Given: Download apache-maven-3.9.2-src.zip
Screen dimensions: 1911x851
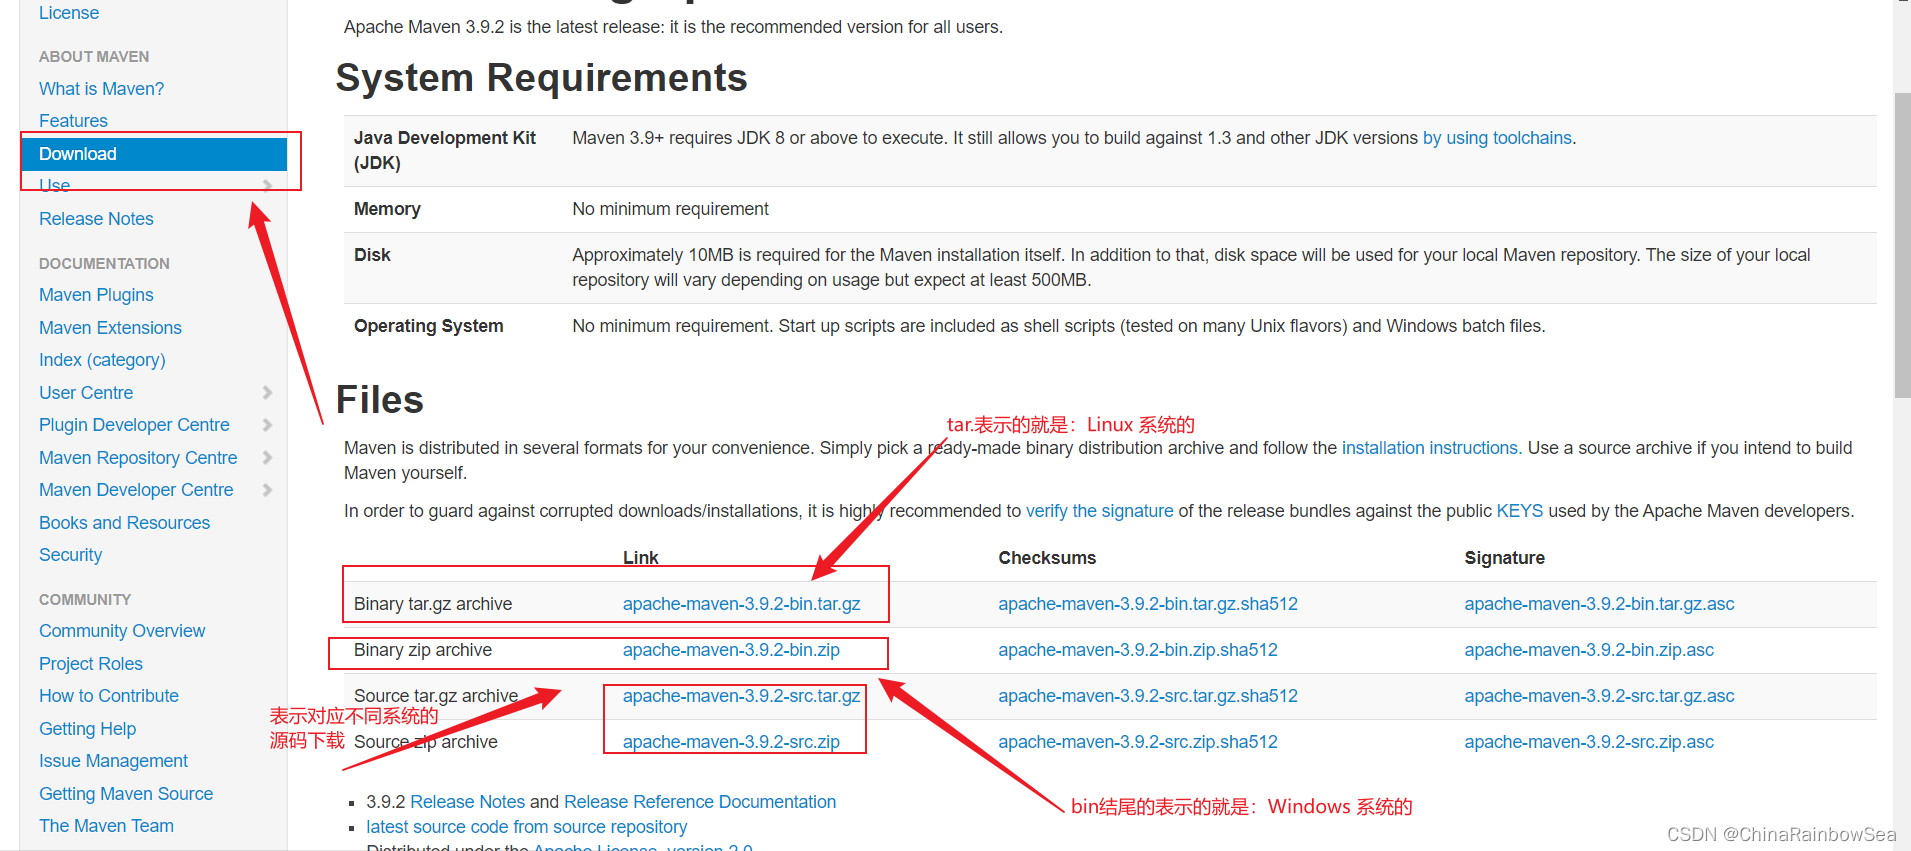Looking at the screenshot, I should tap(731, 742).
